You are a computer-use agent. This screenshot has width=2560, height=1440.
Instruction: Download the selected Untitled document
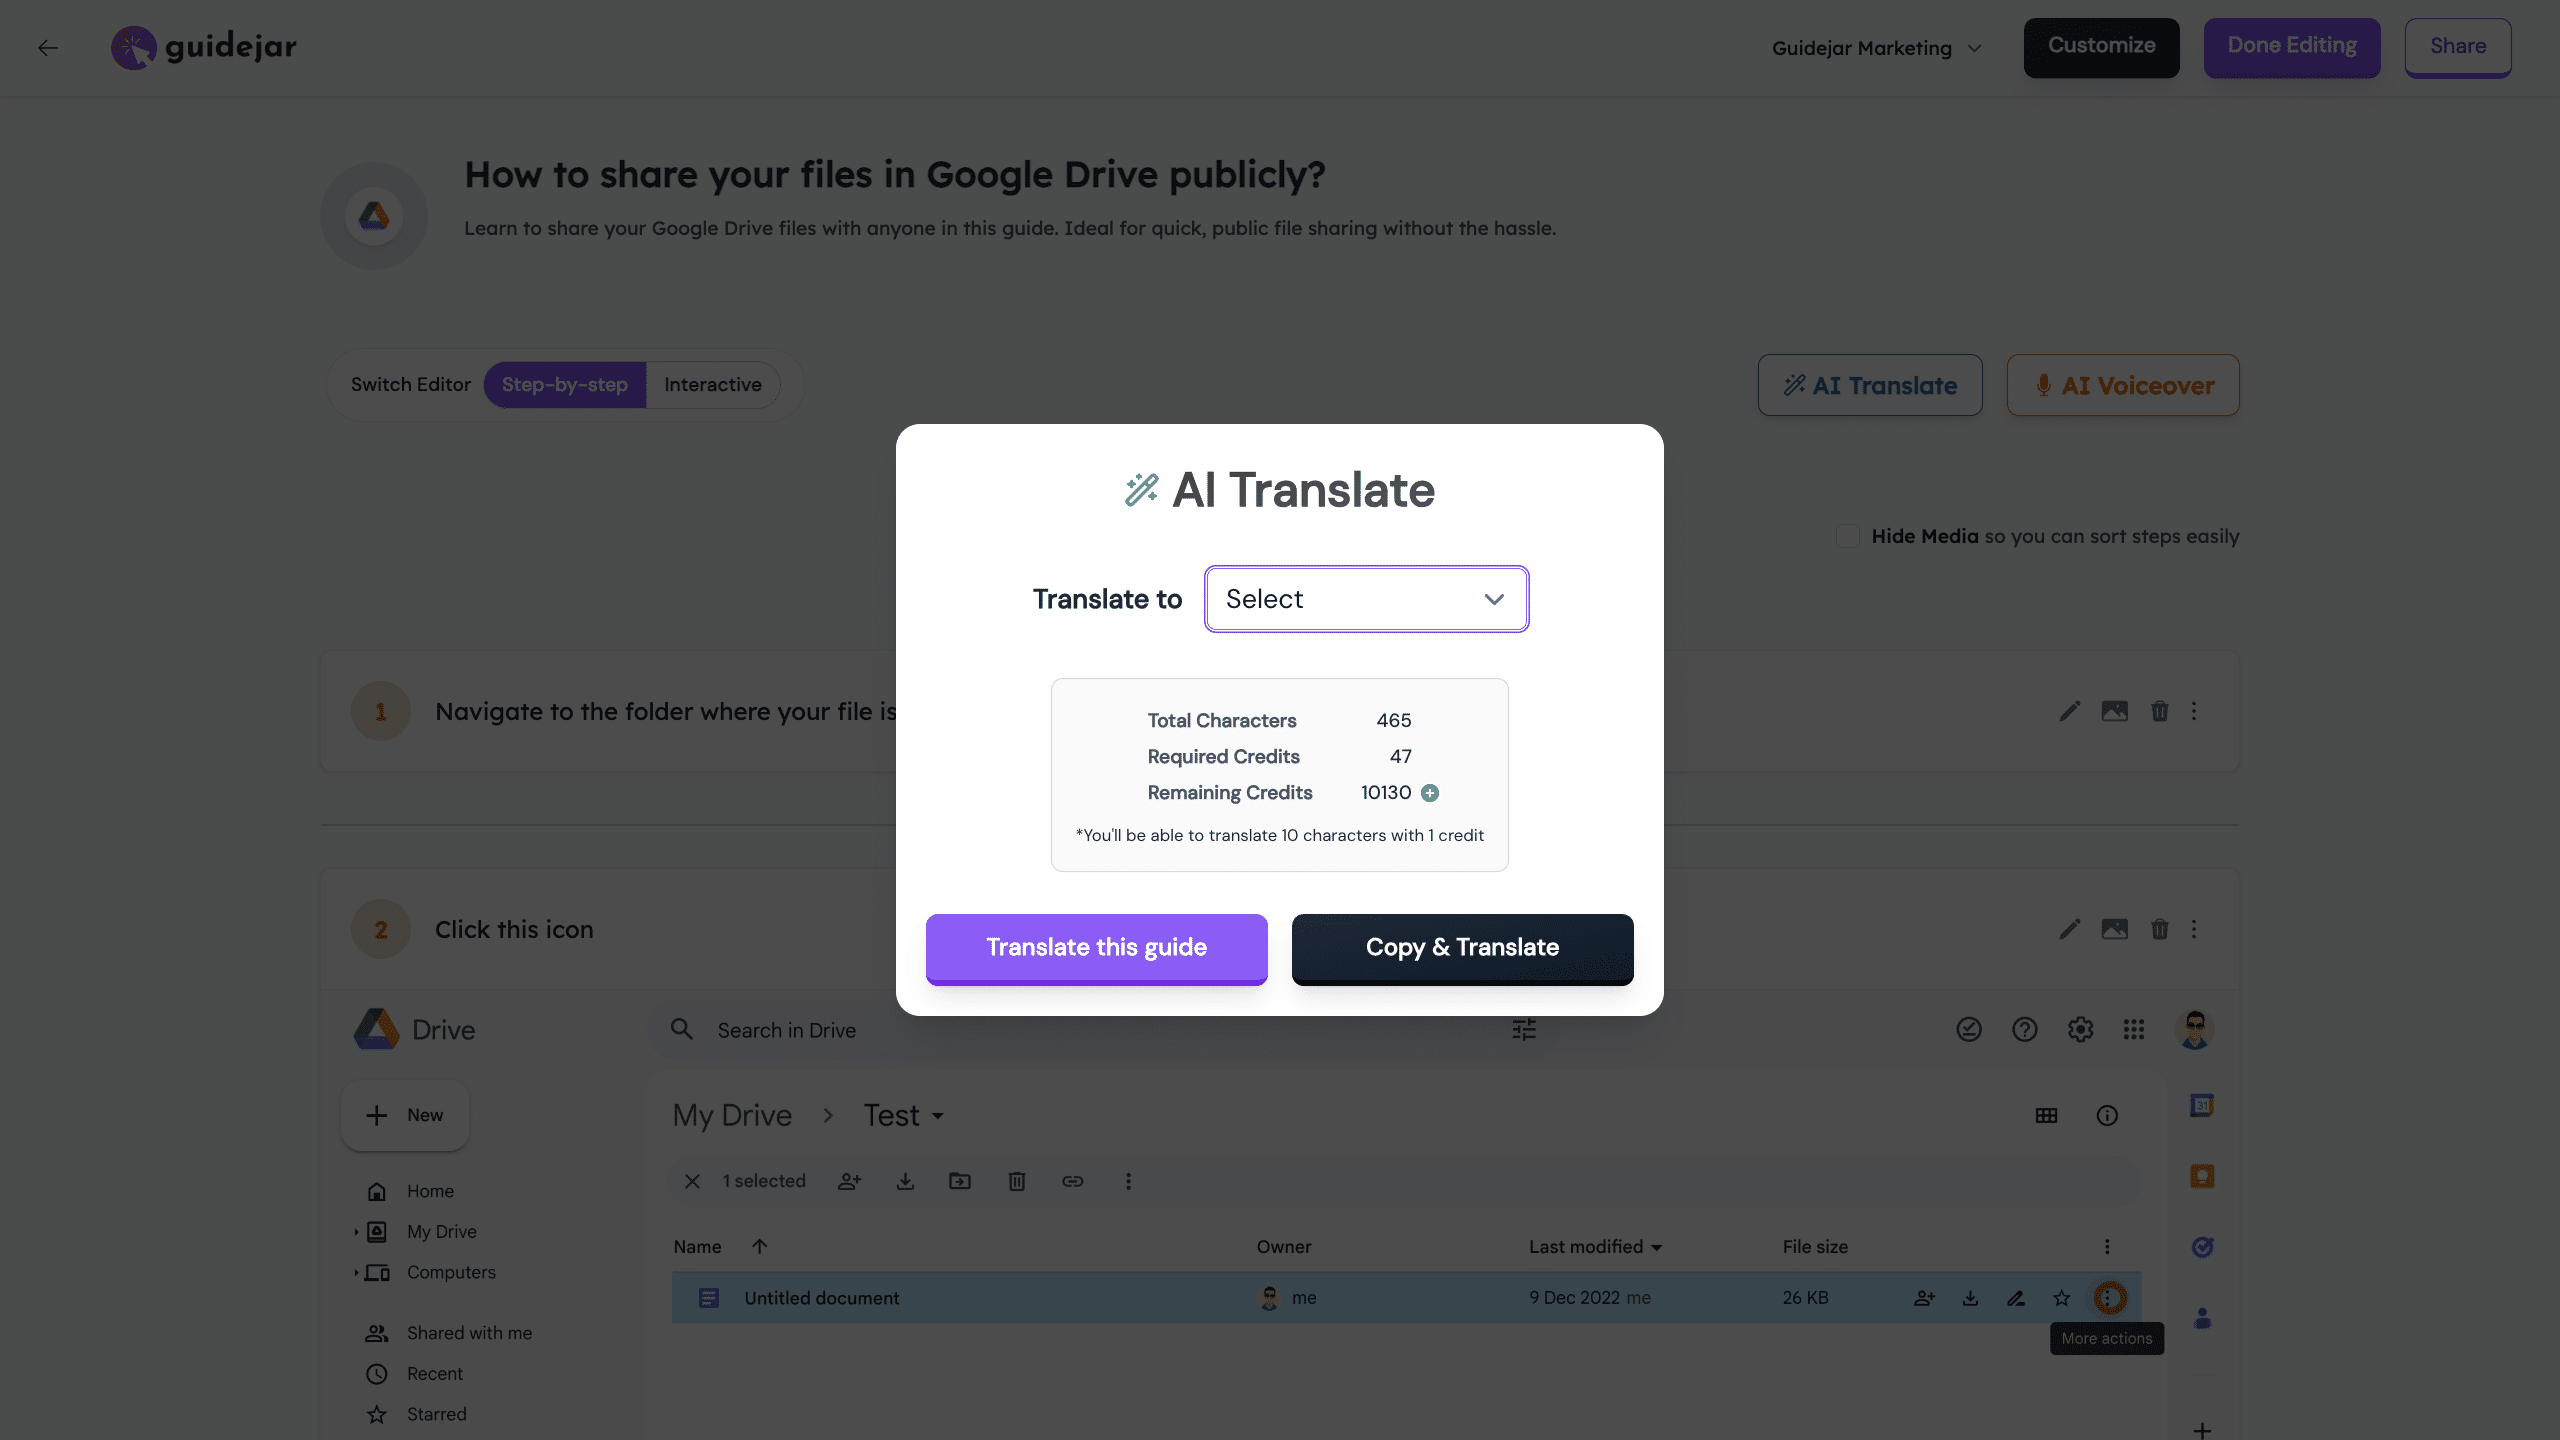point(904,1181)
